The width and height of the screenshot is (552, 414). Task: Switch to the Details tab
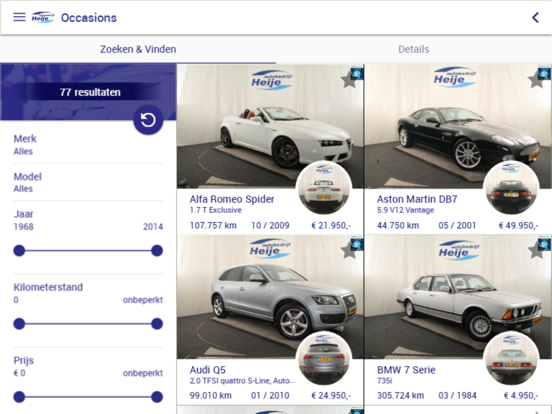click(x=414, y=49)
